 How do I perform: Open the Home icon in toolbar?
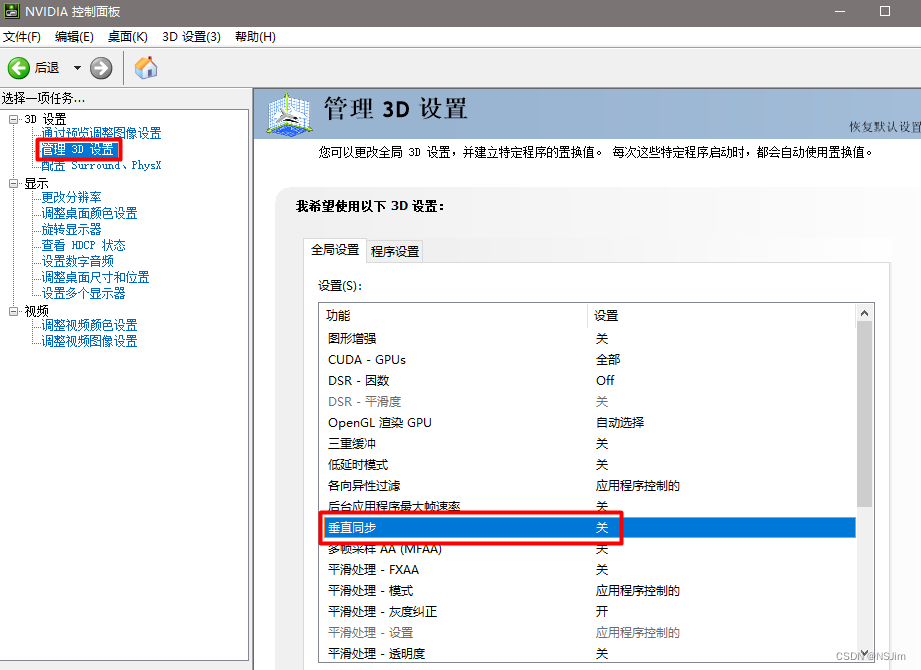point(146,68)
